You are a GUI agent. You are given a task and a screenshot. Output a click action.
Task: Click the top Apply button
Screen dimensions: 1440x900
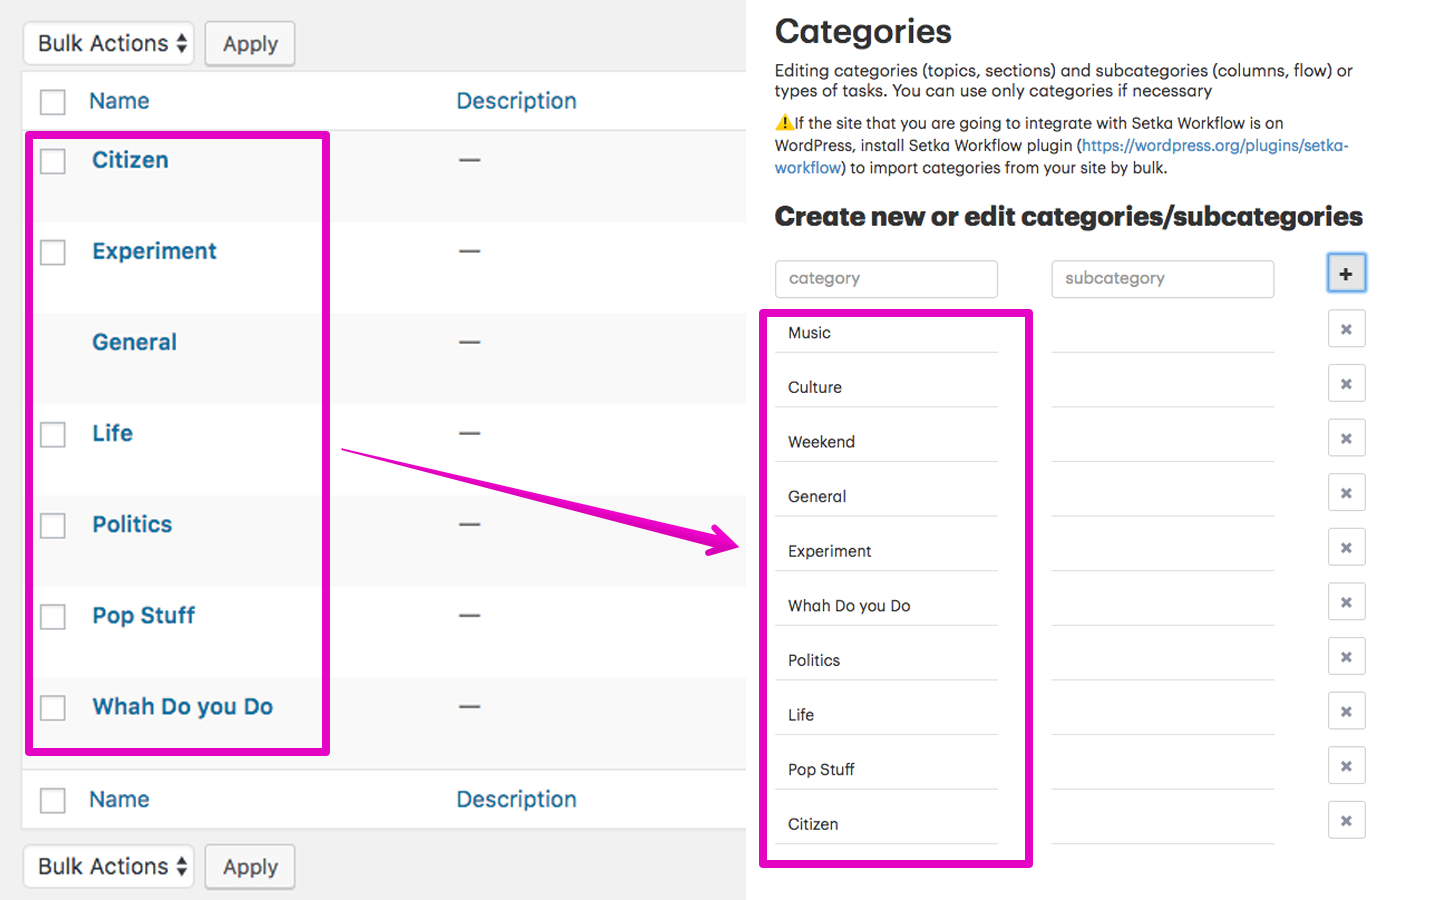(250, 44)
